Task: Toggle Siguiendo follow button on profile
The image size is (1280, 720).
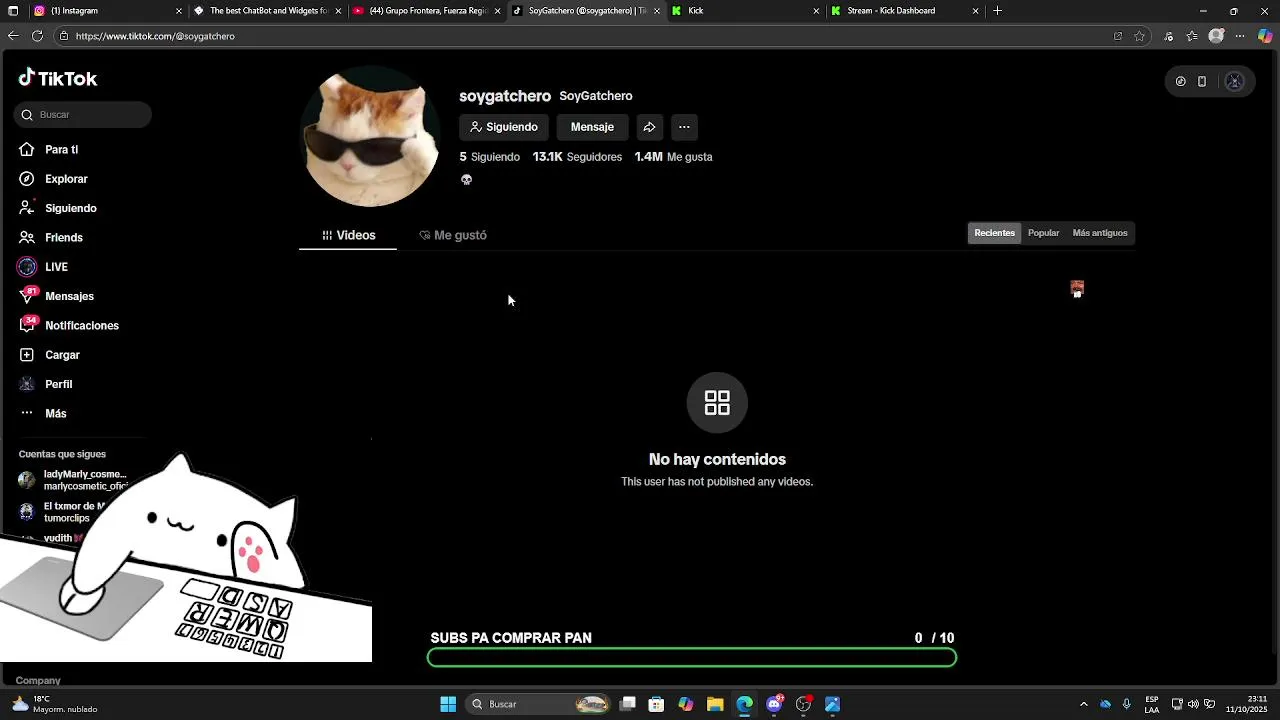Action: click(504, 127)
